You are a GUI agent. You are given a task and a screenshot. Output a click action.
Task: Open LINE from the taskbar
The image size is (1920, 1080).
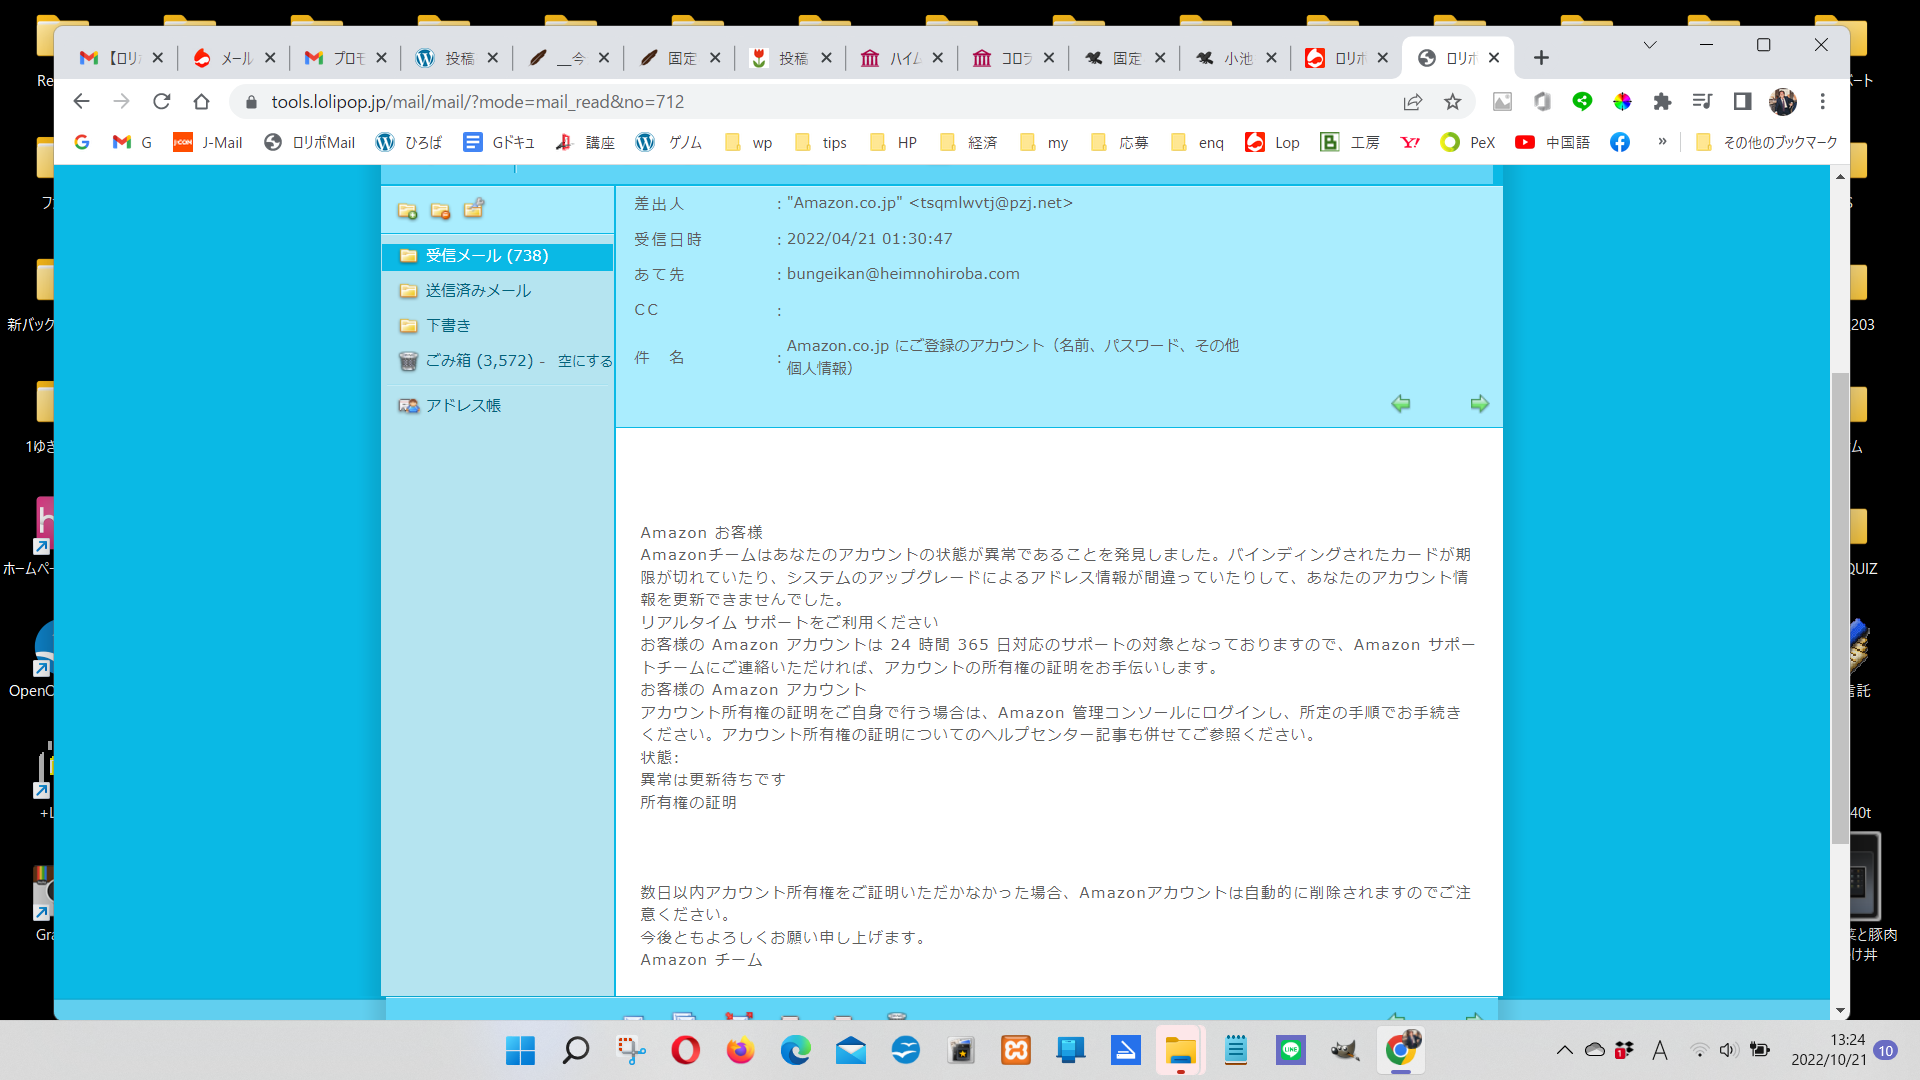pos(1291,1050)
